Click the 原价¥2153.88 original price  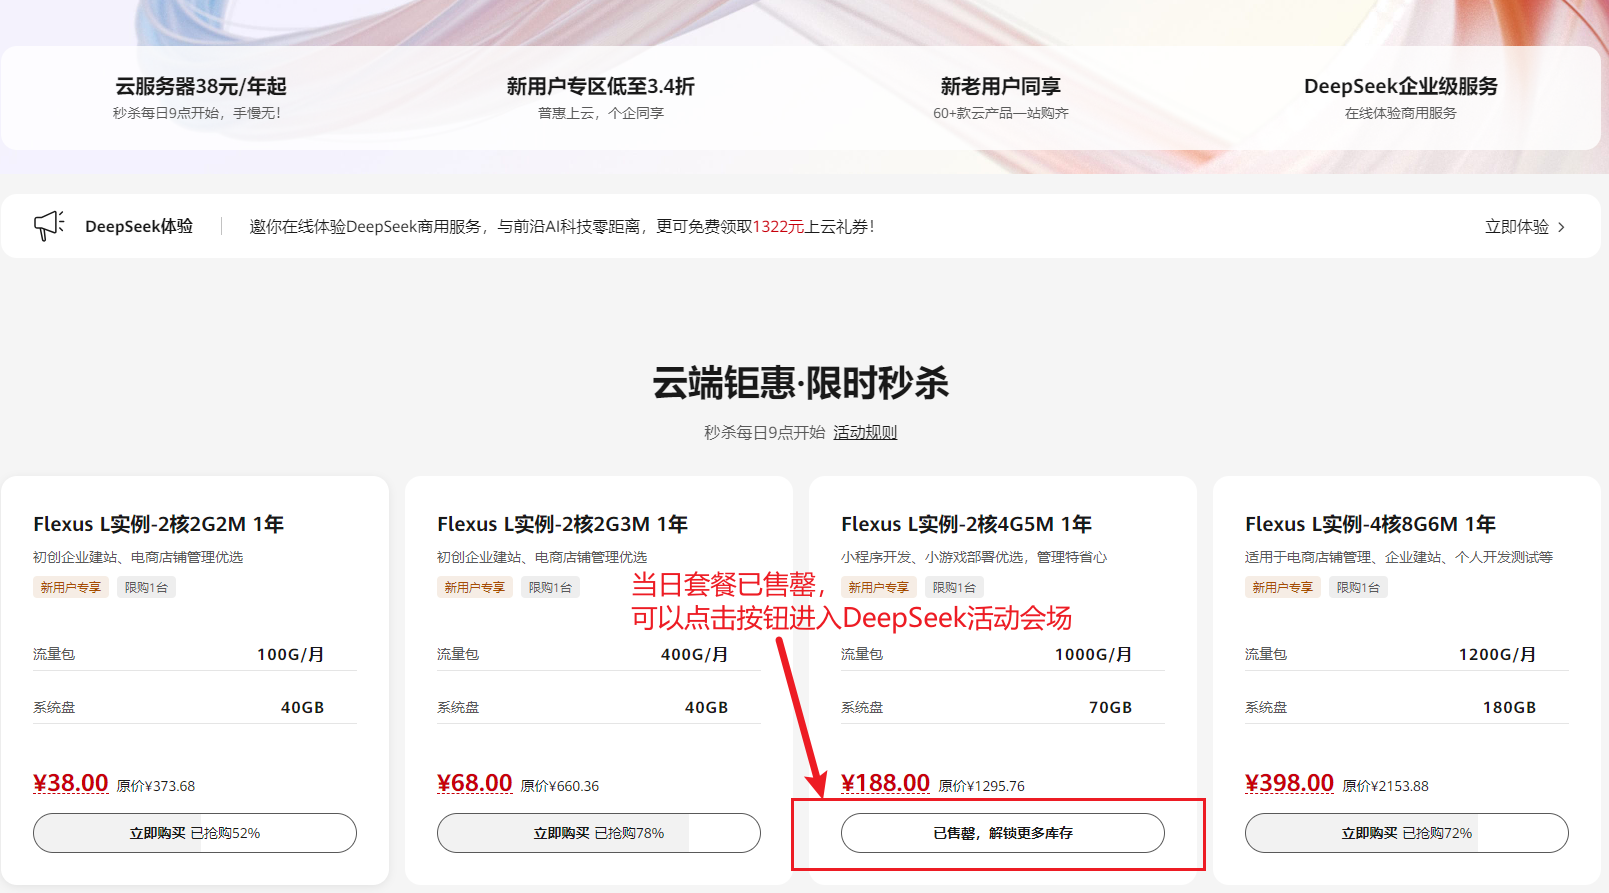pyautogui.click(x=1386, y=786)
